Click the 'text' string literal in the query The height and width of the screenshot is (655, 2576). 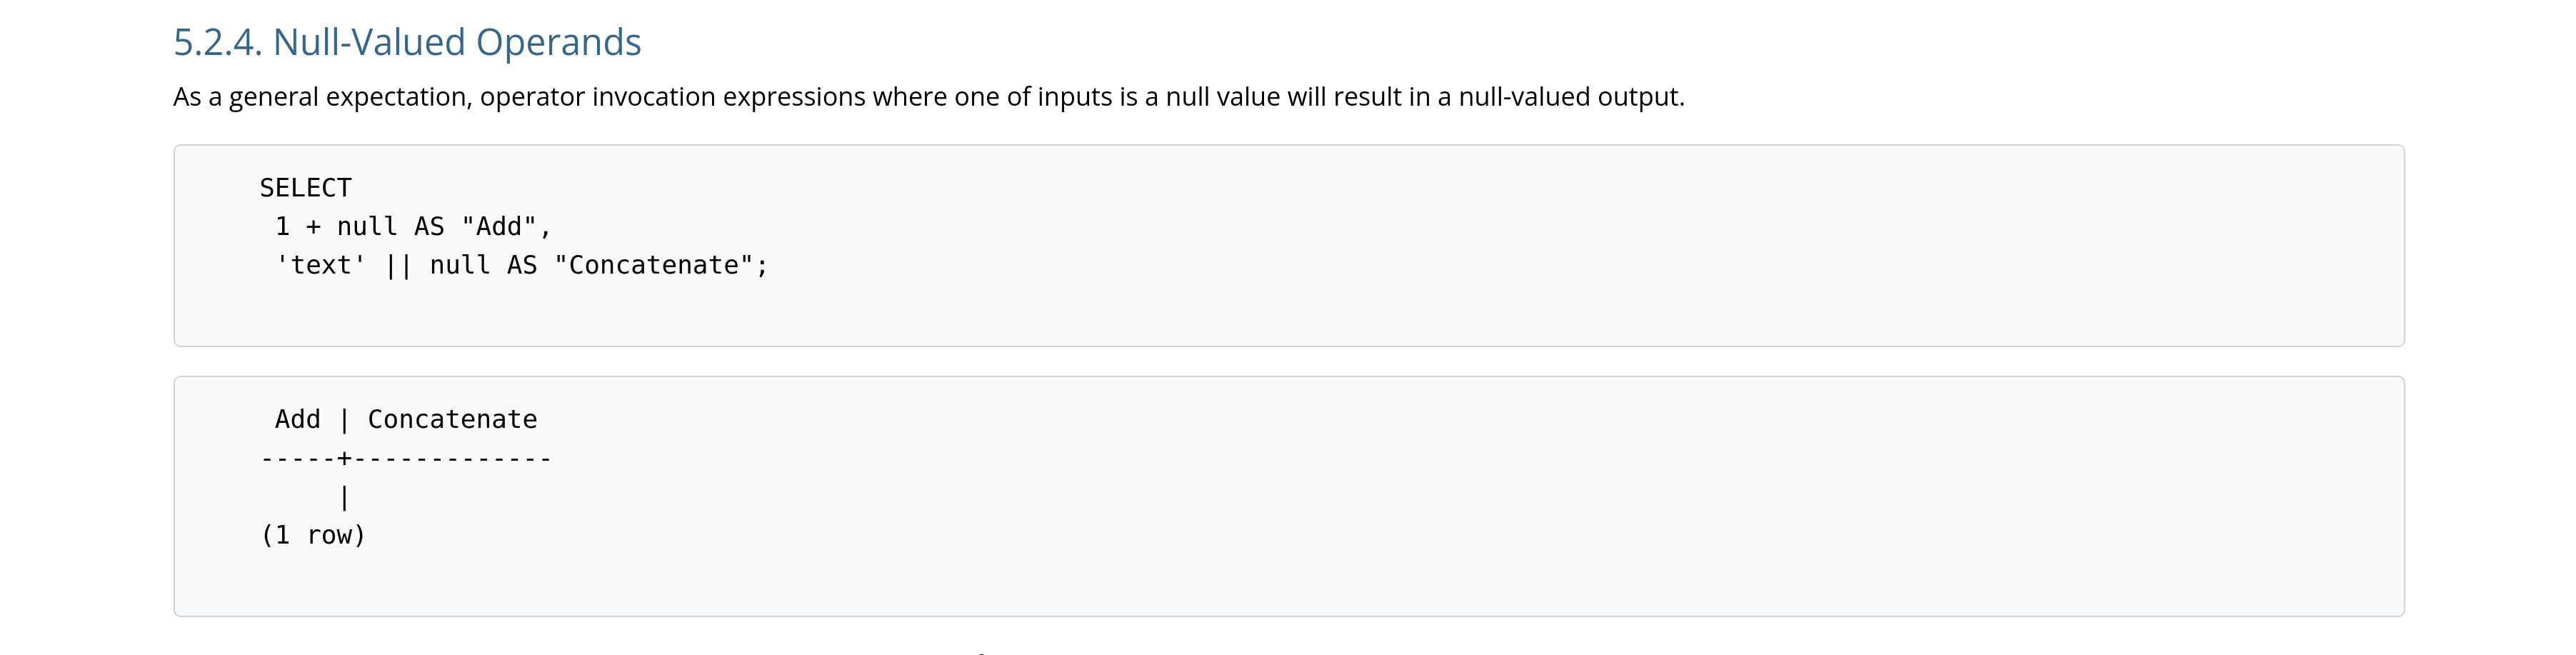tap(321, 266)
